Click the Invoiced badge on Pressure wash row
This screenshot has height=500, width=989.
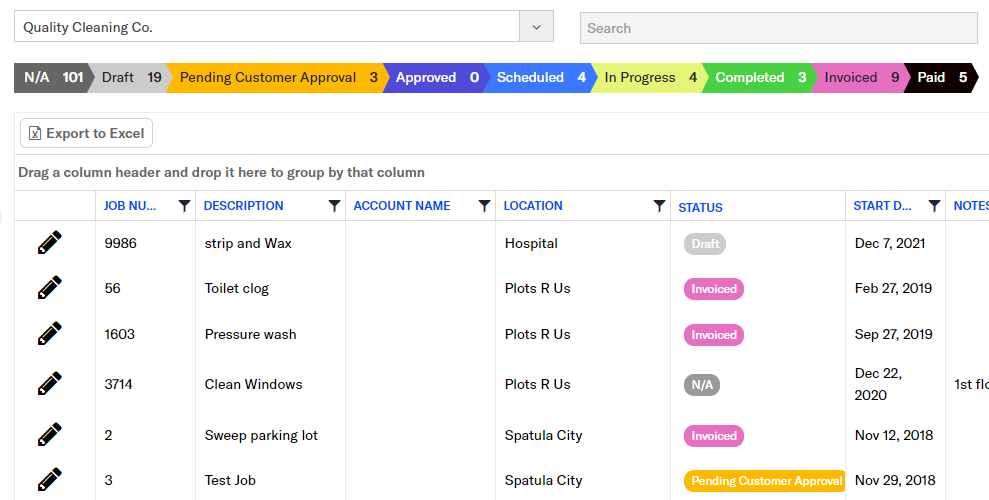713,335
